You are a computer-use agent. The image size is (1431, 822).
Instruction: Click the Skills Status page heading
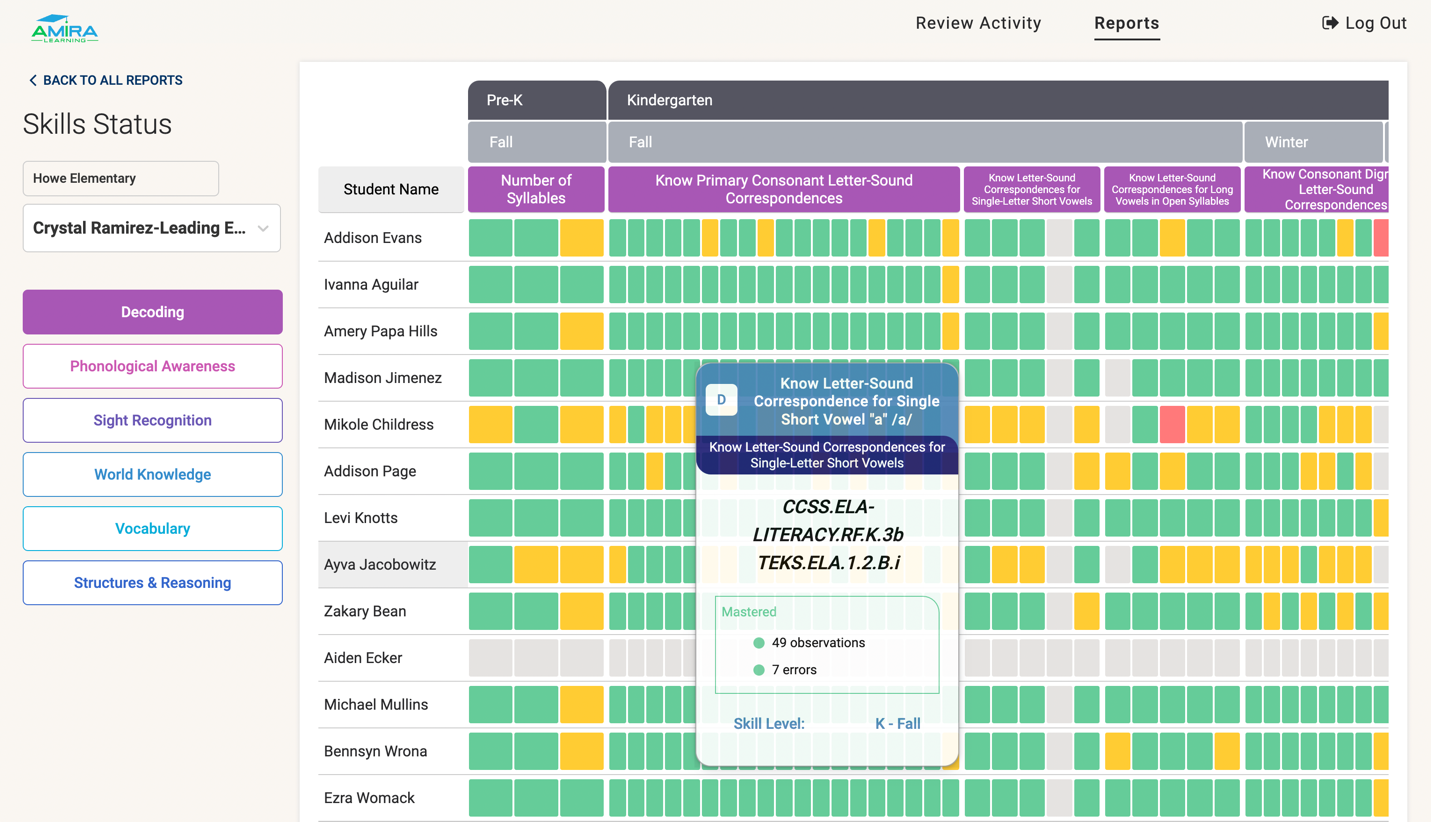click(x=97, y=124)
